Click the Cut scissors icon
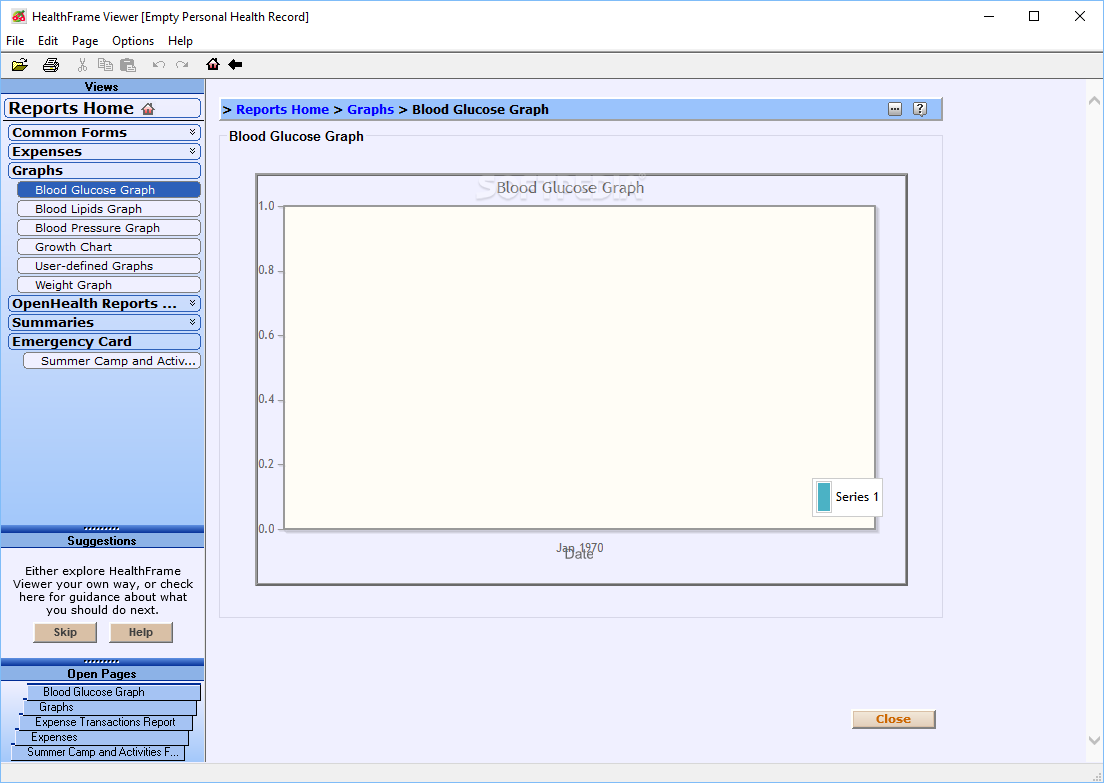 pos(82,65)
